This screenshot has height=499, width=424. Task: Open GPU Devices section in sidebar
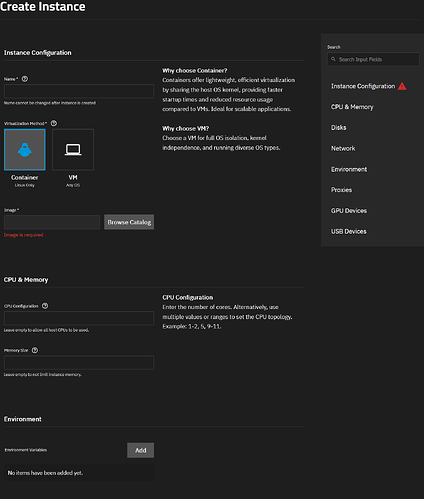(349, 211)
